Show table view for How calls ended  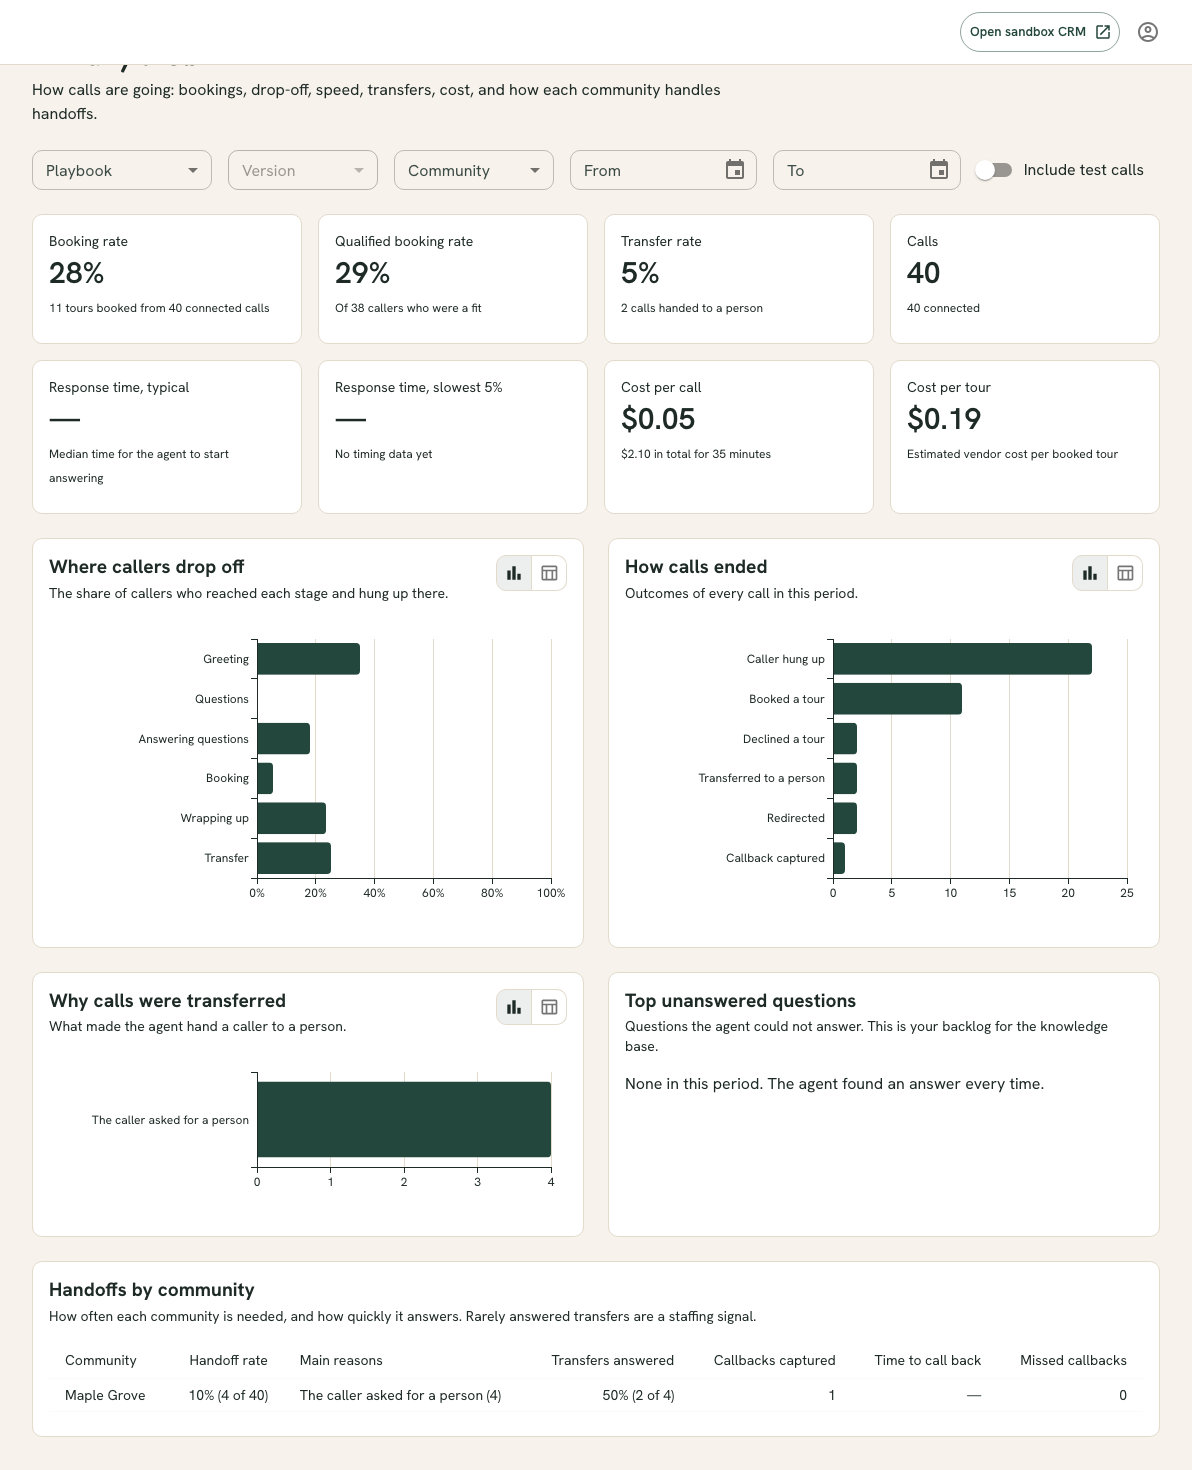[1125, 573]
